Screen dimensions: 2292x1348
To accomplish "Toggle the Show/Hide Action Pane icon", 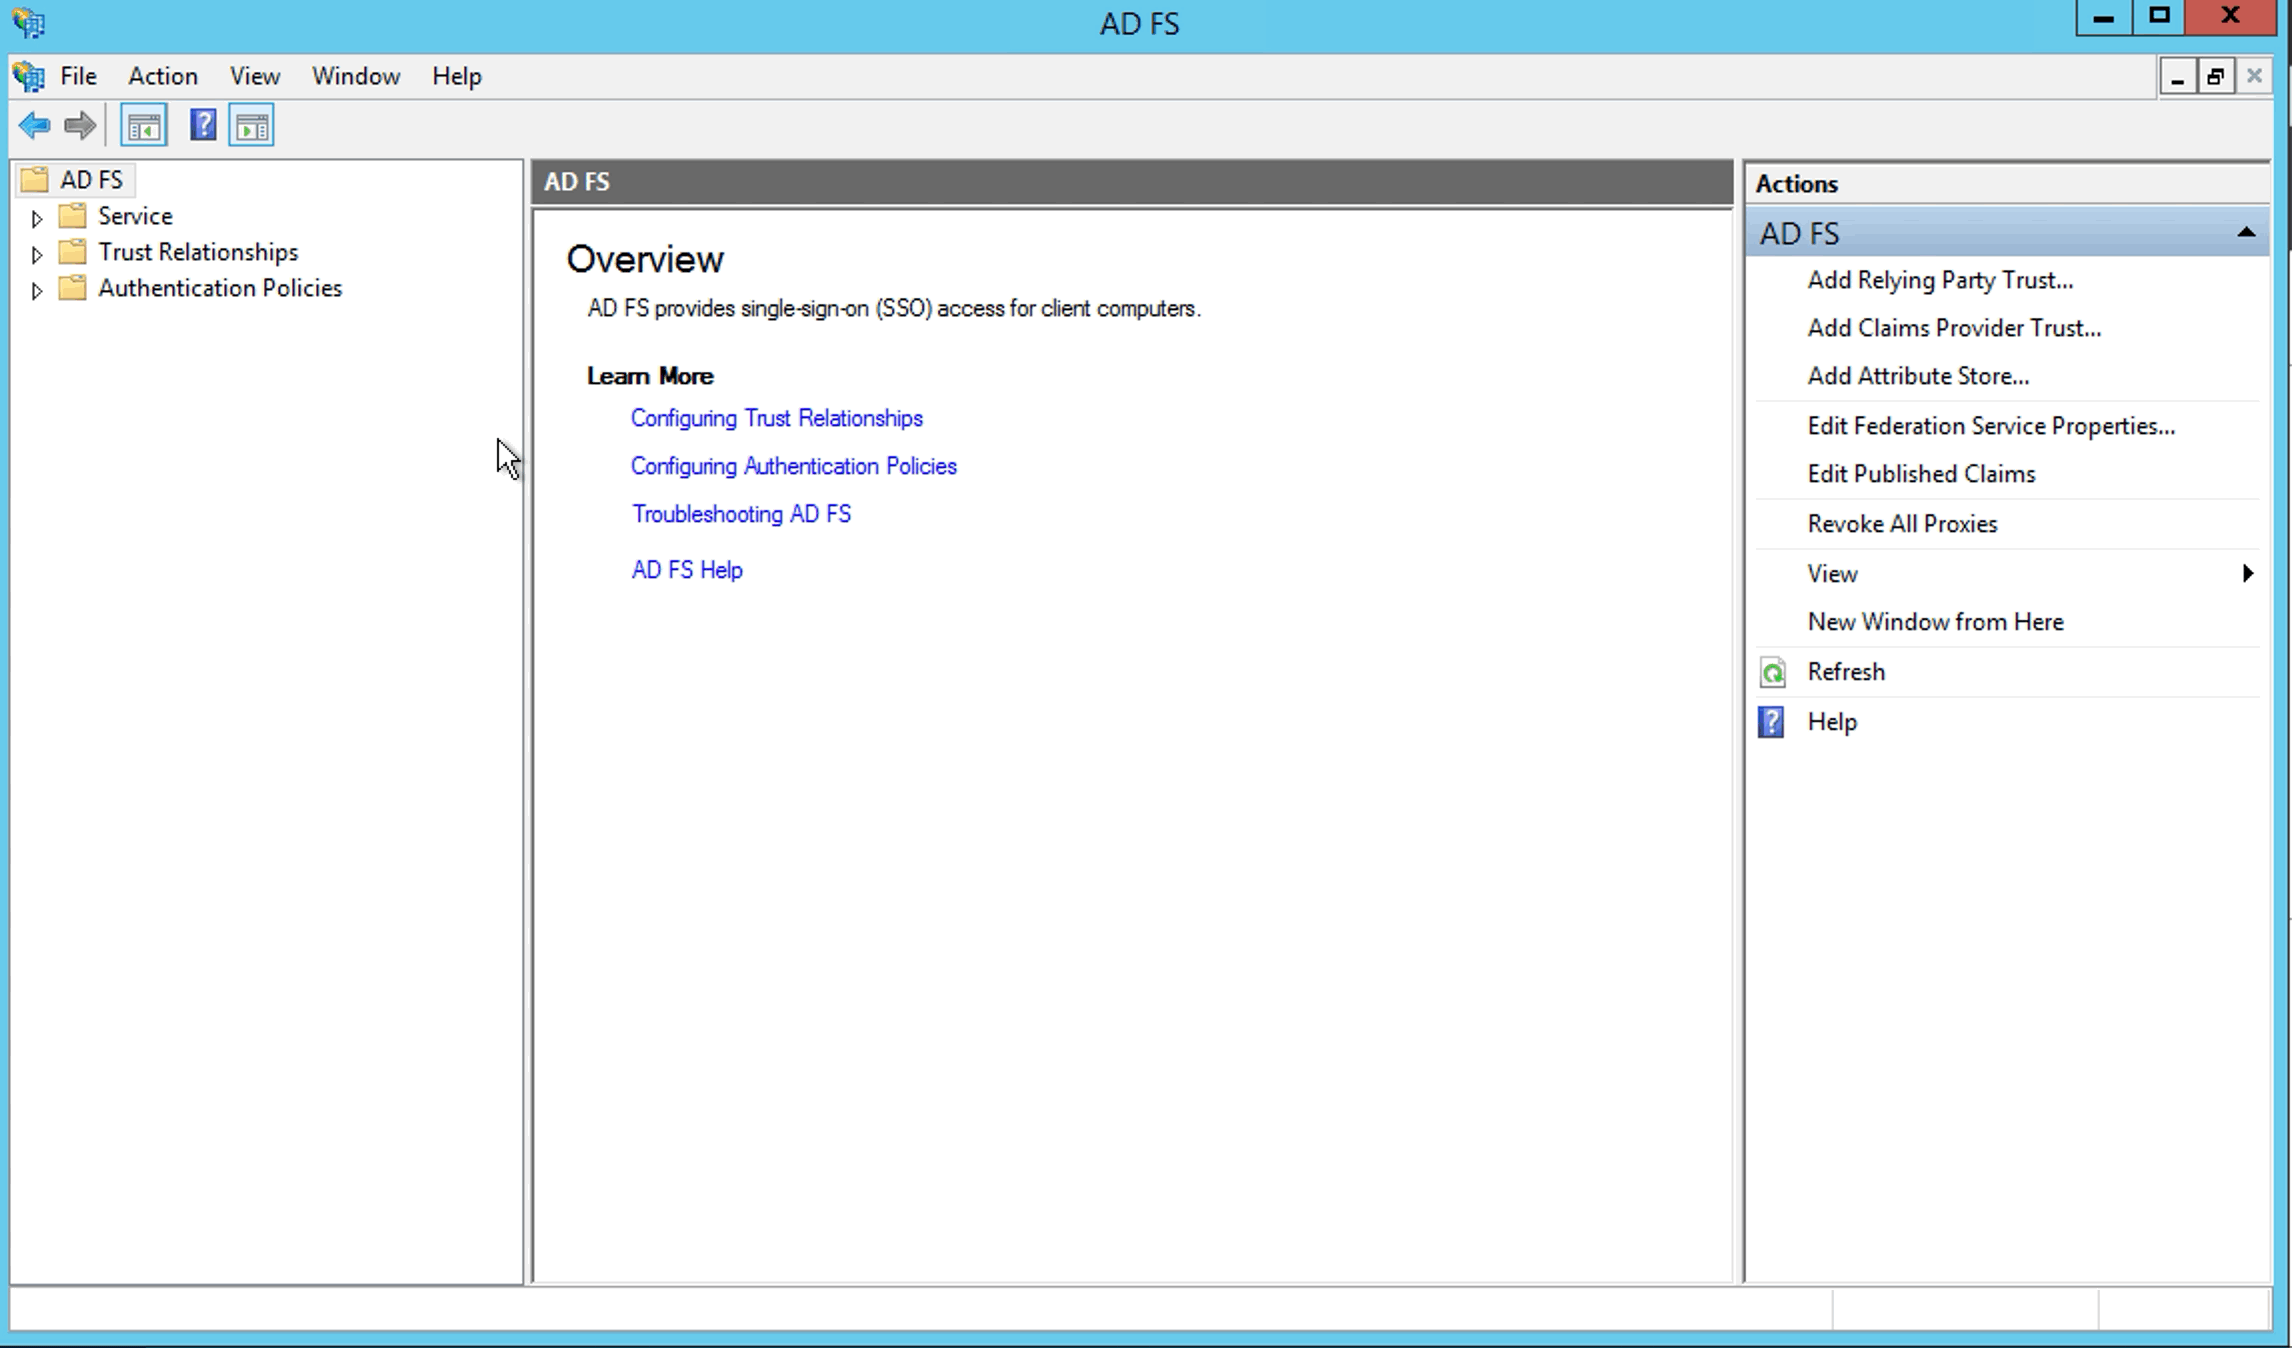I will coord(251,126).
